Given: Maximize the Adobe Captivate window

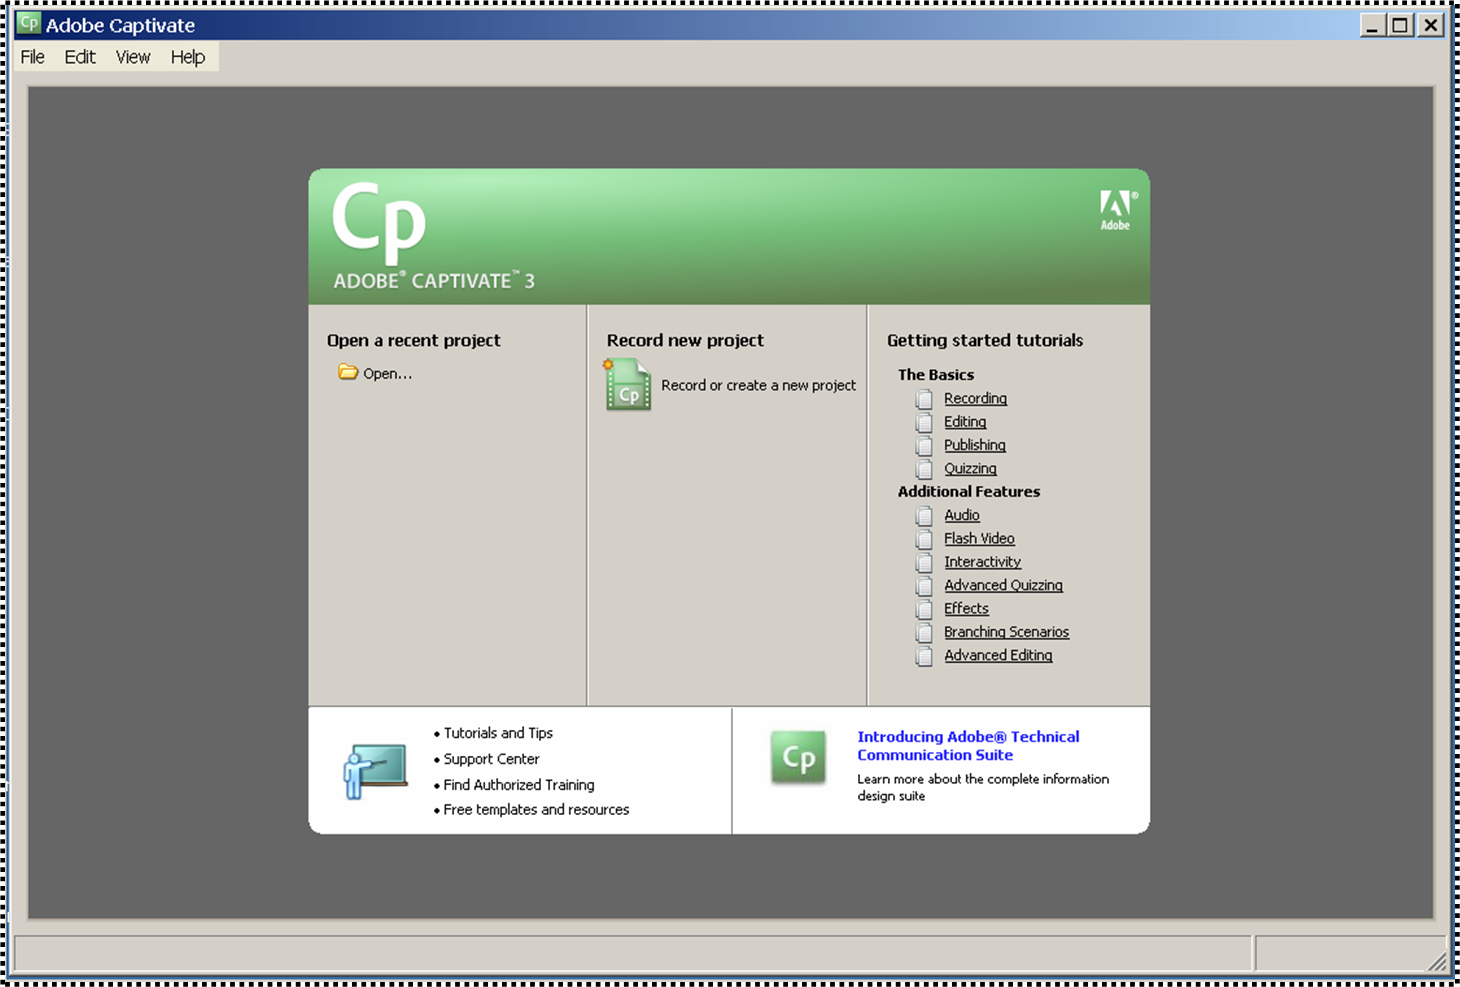Looking at the screenshot, I should [1402, 25].
